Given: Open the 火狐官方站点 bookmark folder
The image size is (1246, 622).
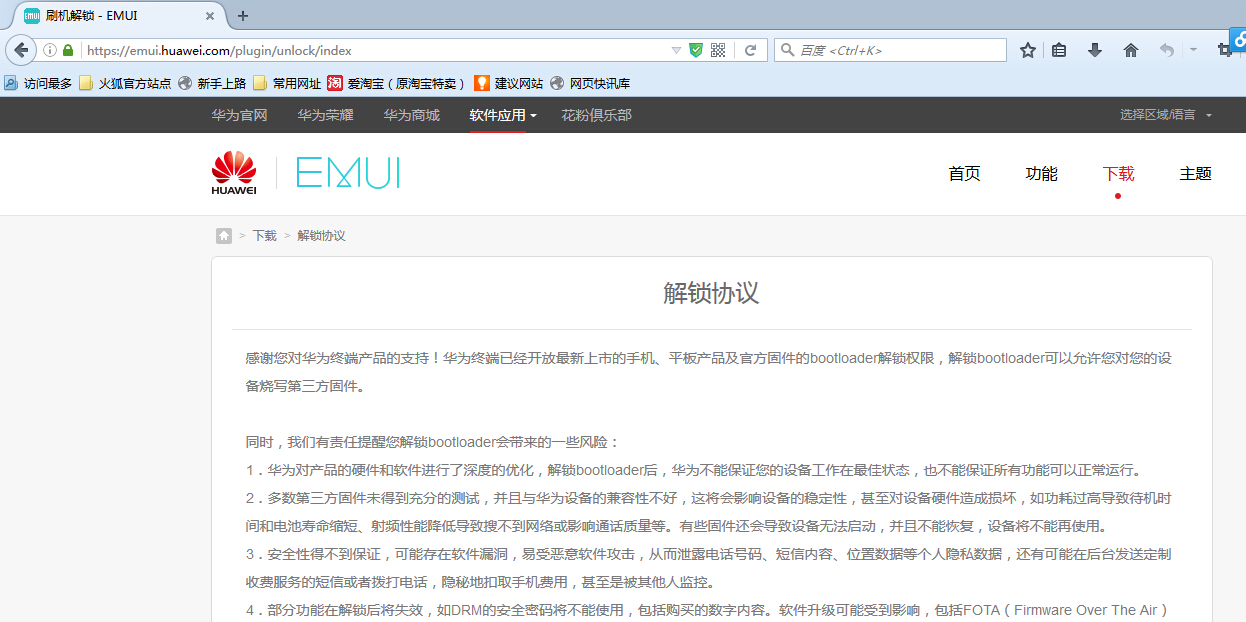Looking at the screenshot, I should [125, 83].
